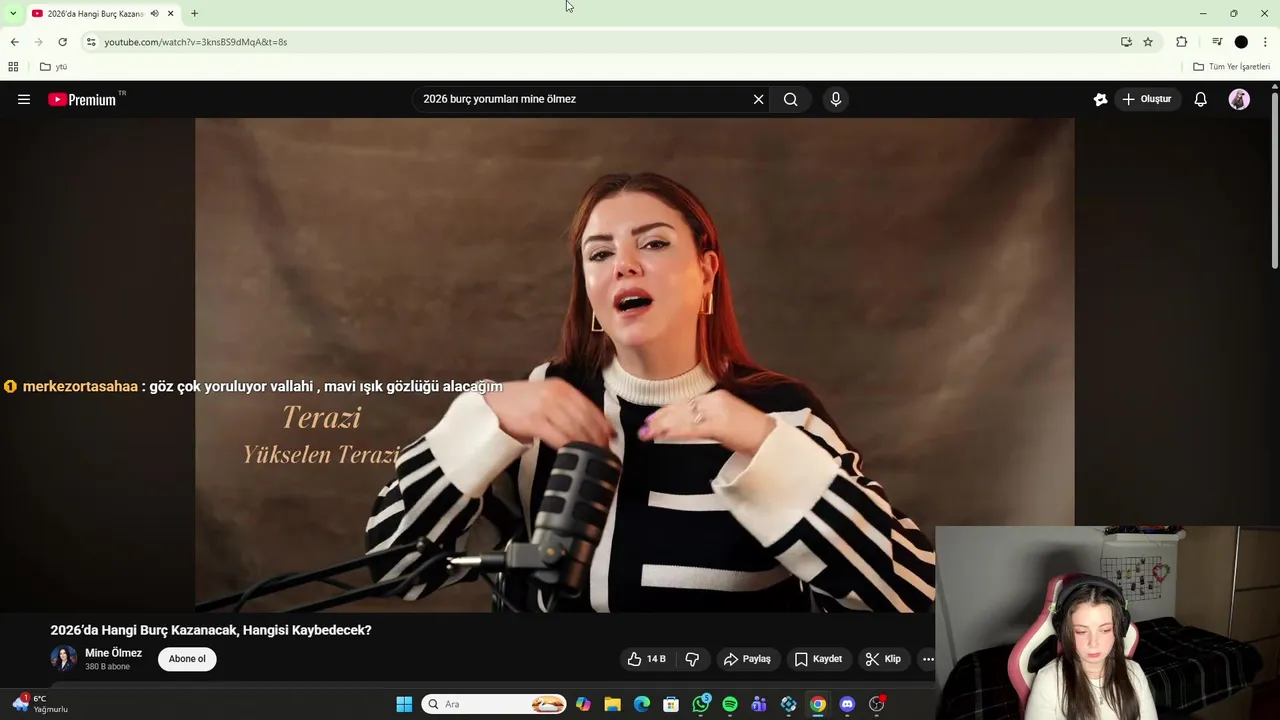Open a new browser tab
The image size is (1280, 720).
194,14
